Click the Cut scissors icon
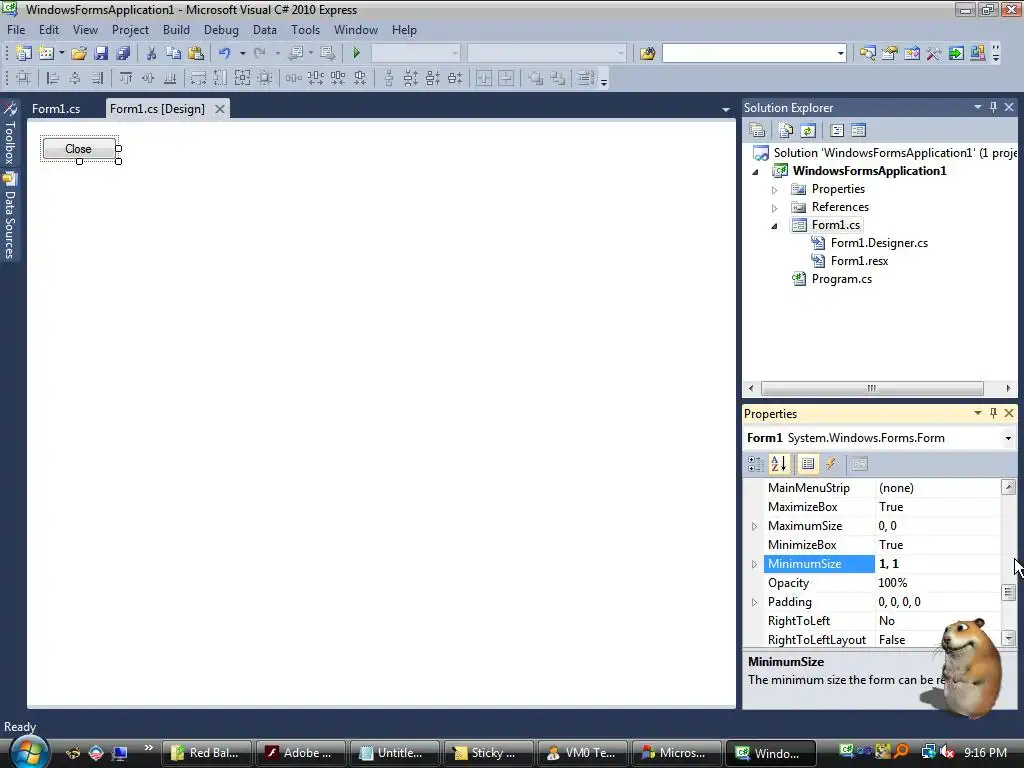1024x768 pixels. pos(151,53)
